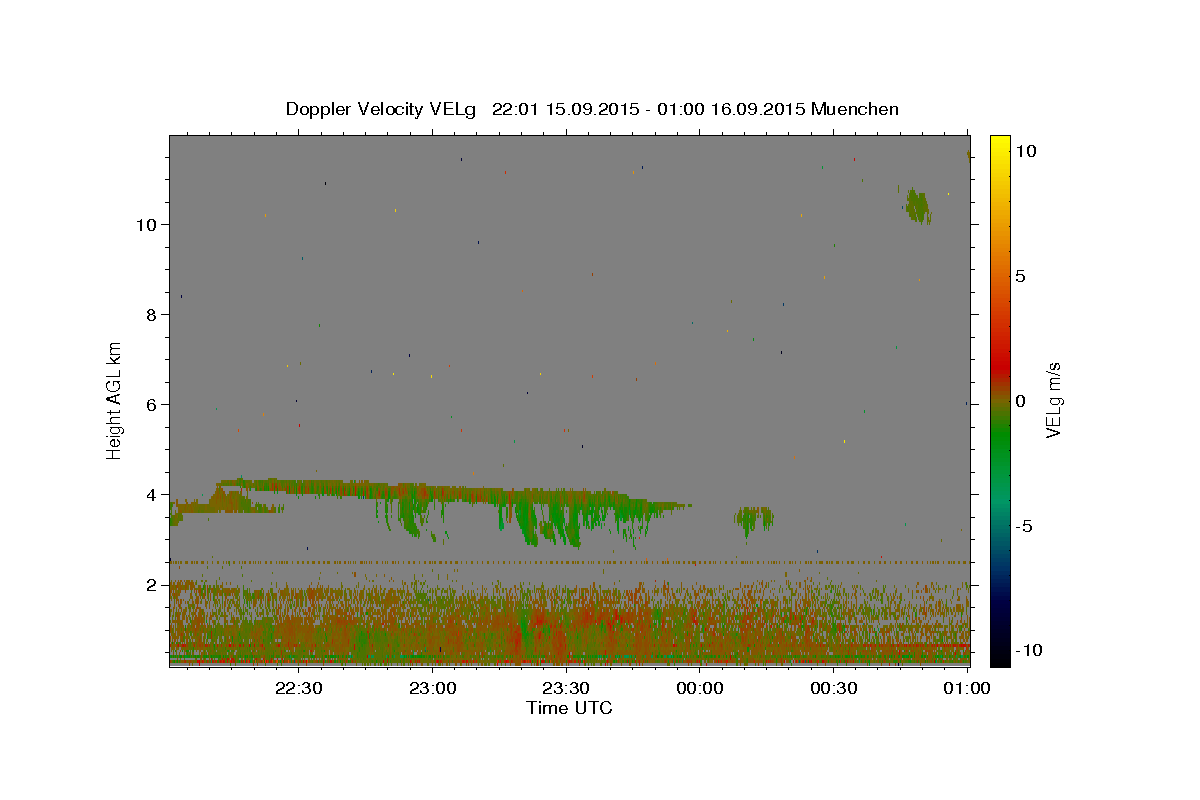Click the small cloud echo near 10 km
The image size is (1200, 800).
(916, 205)
